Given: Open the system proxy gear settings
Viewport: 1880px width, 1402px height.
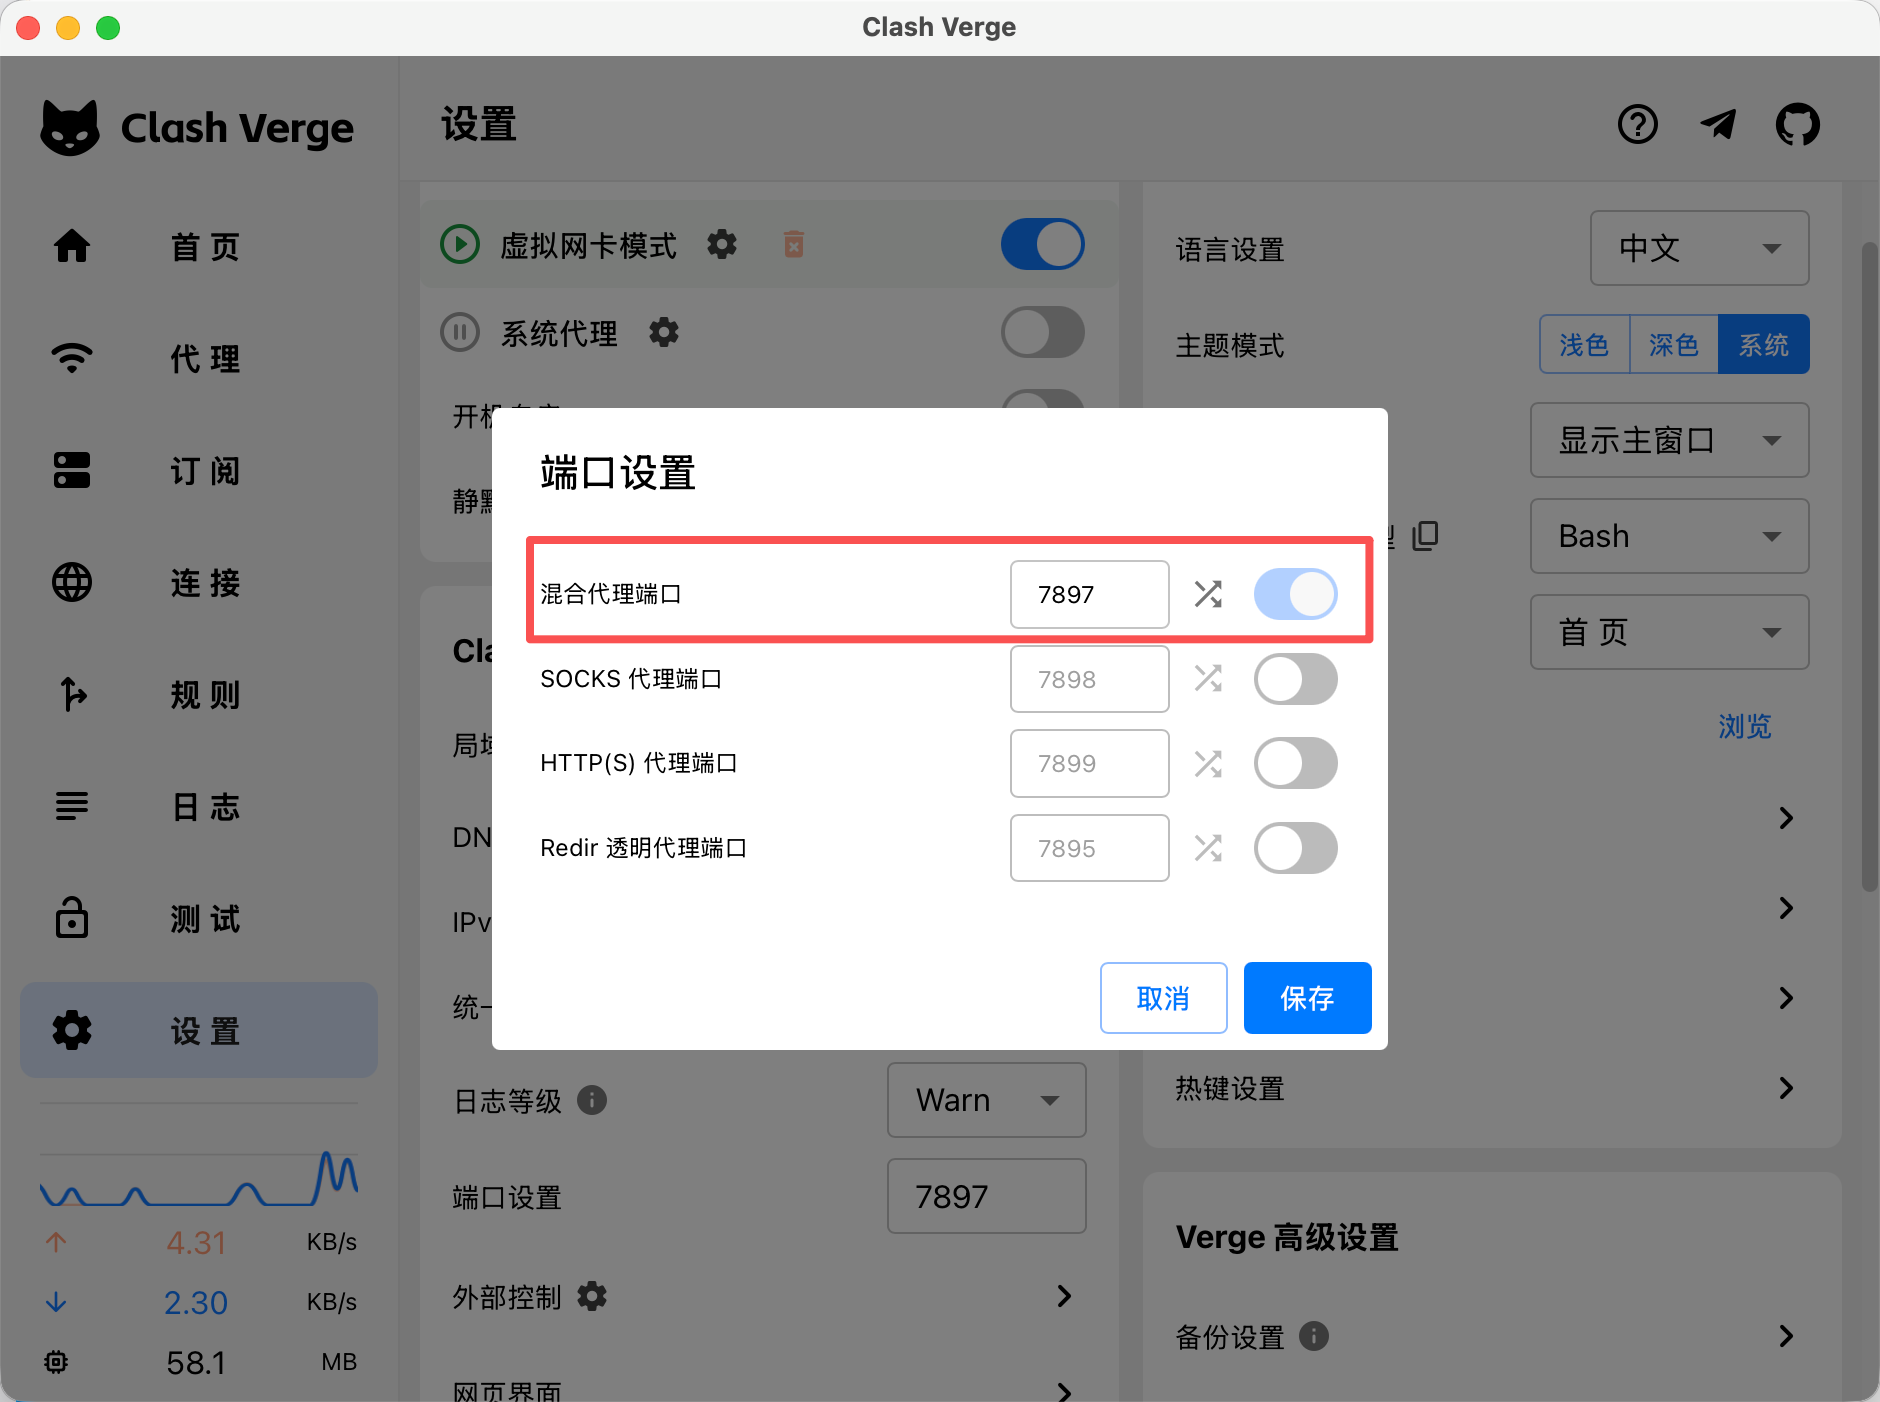Looking at the screenshot, I should [x=664, y=332].
